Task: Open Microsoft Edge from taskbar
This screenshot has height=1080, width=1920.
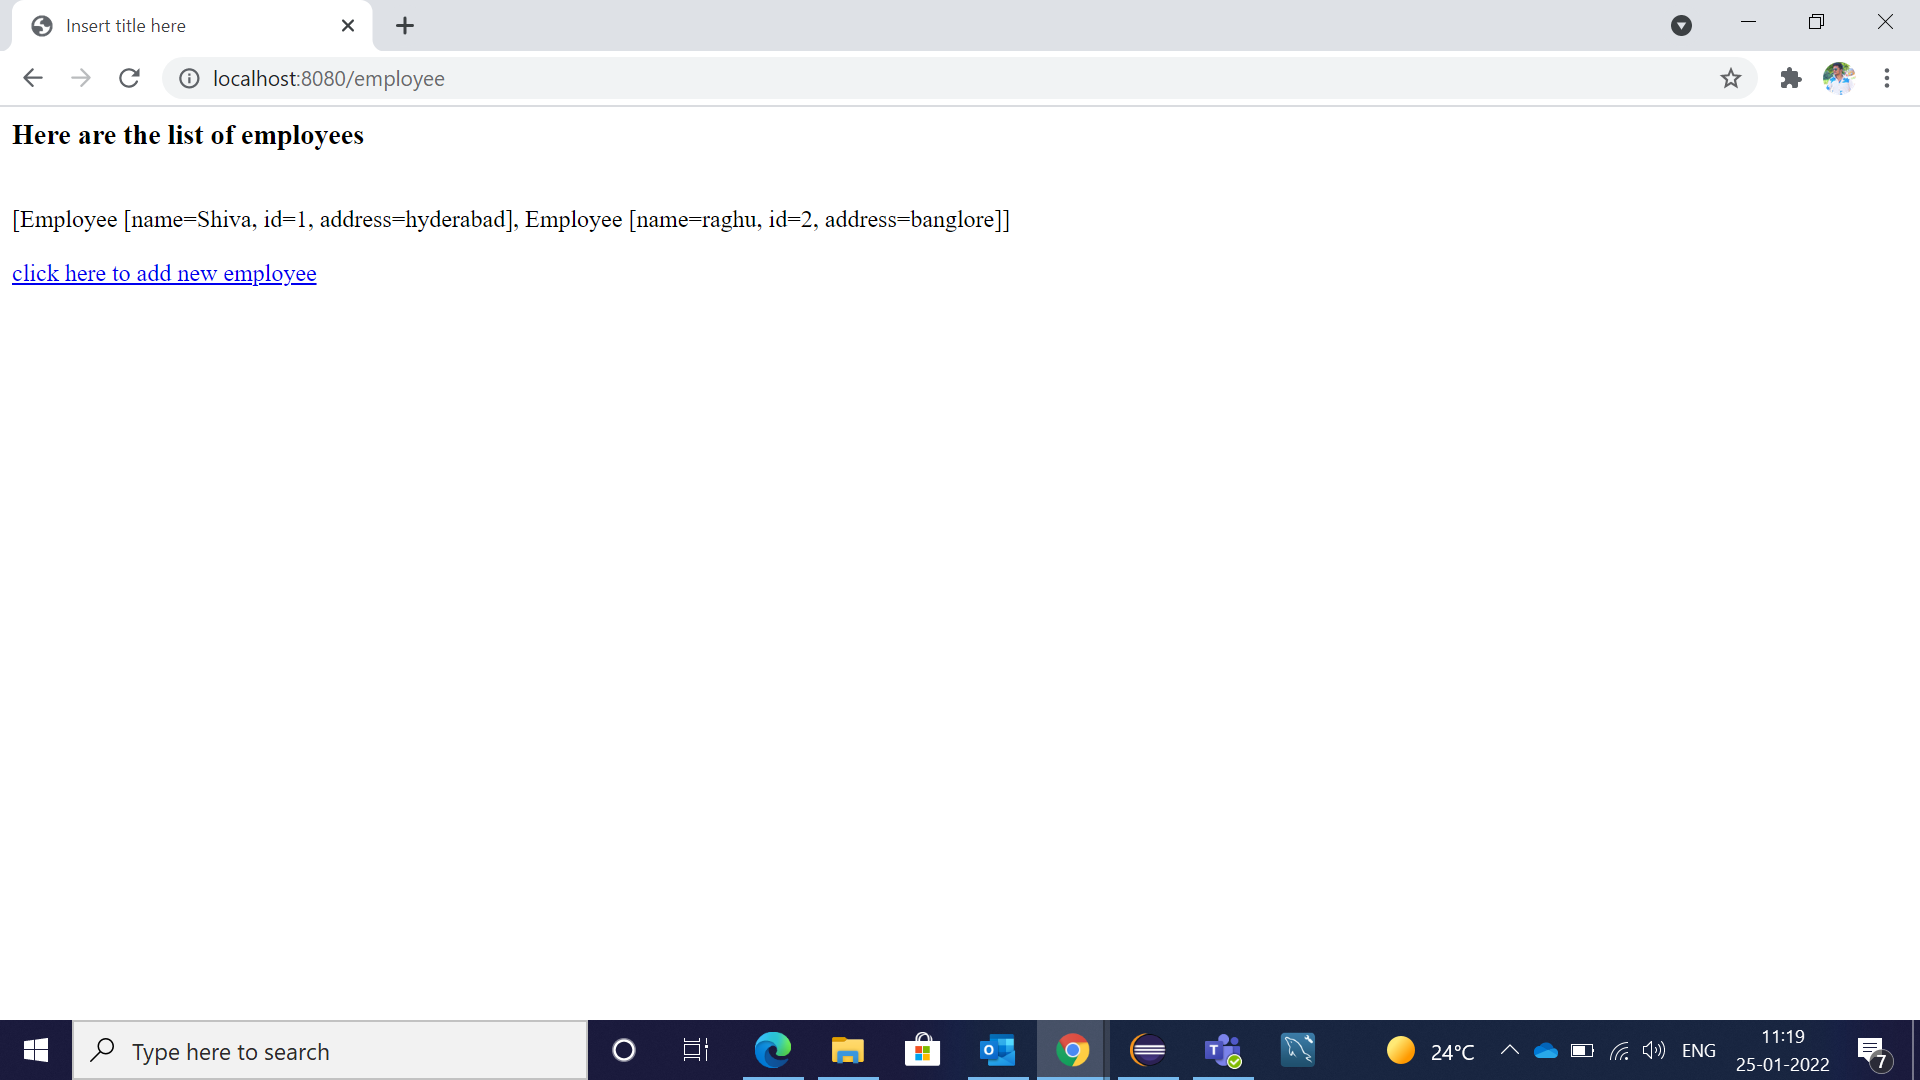Action: tap(772, 1050)
